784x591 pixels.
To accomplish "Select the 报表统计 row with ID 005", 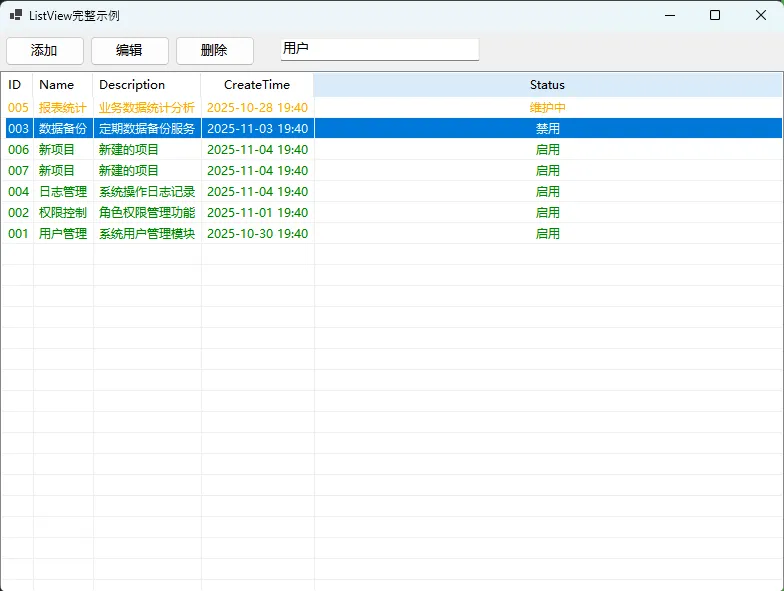I will [62, 107].
